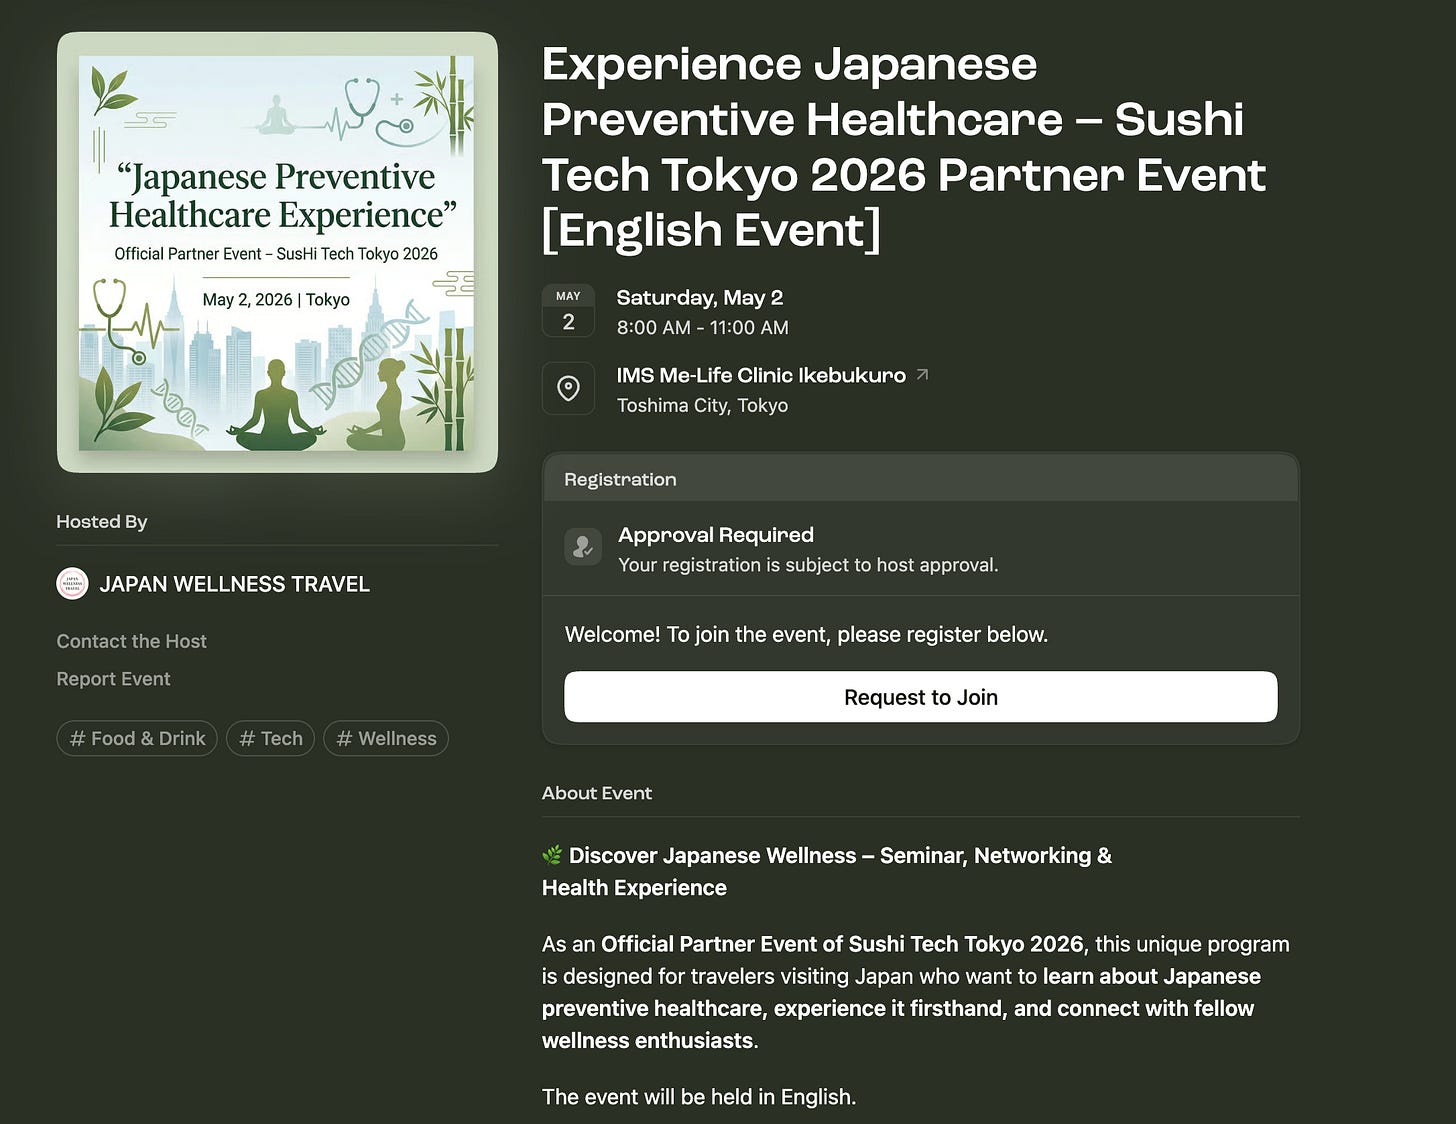Open the event cover image thumbnail

pyautogui.click(x=277, y=252)
